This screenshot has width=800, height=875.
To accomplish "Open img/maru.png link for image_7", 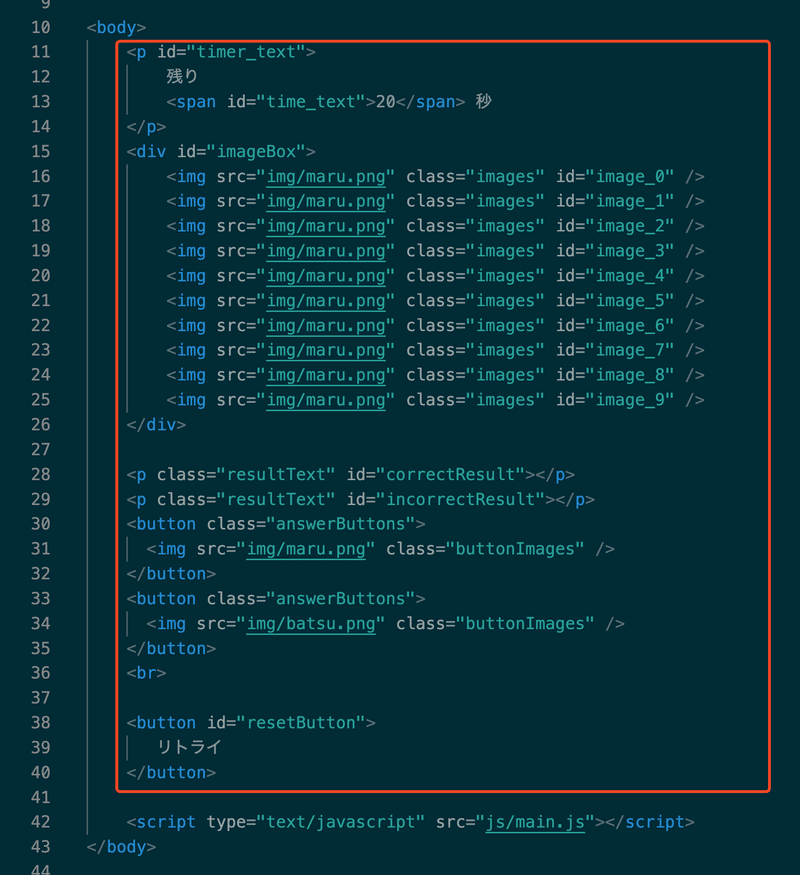I will pyautogui.click(x=326, y=350).
